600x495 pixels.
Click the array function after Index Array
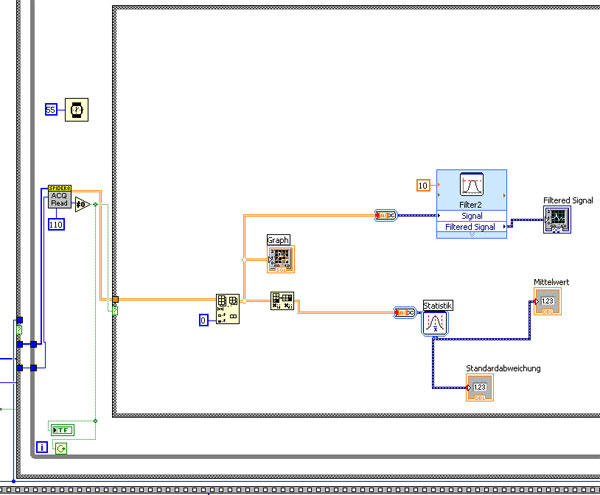click(282, 301)
